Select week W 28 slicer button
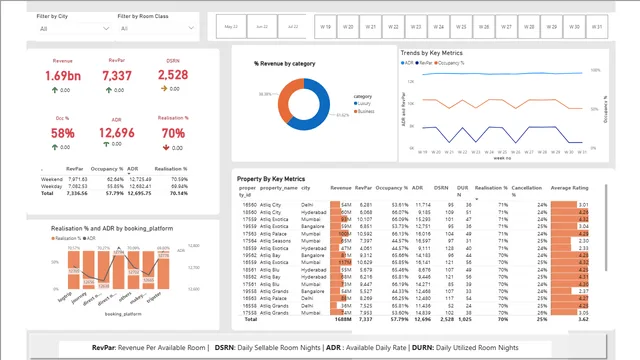This screenshot has height=360, width=640. pos(529,27)
